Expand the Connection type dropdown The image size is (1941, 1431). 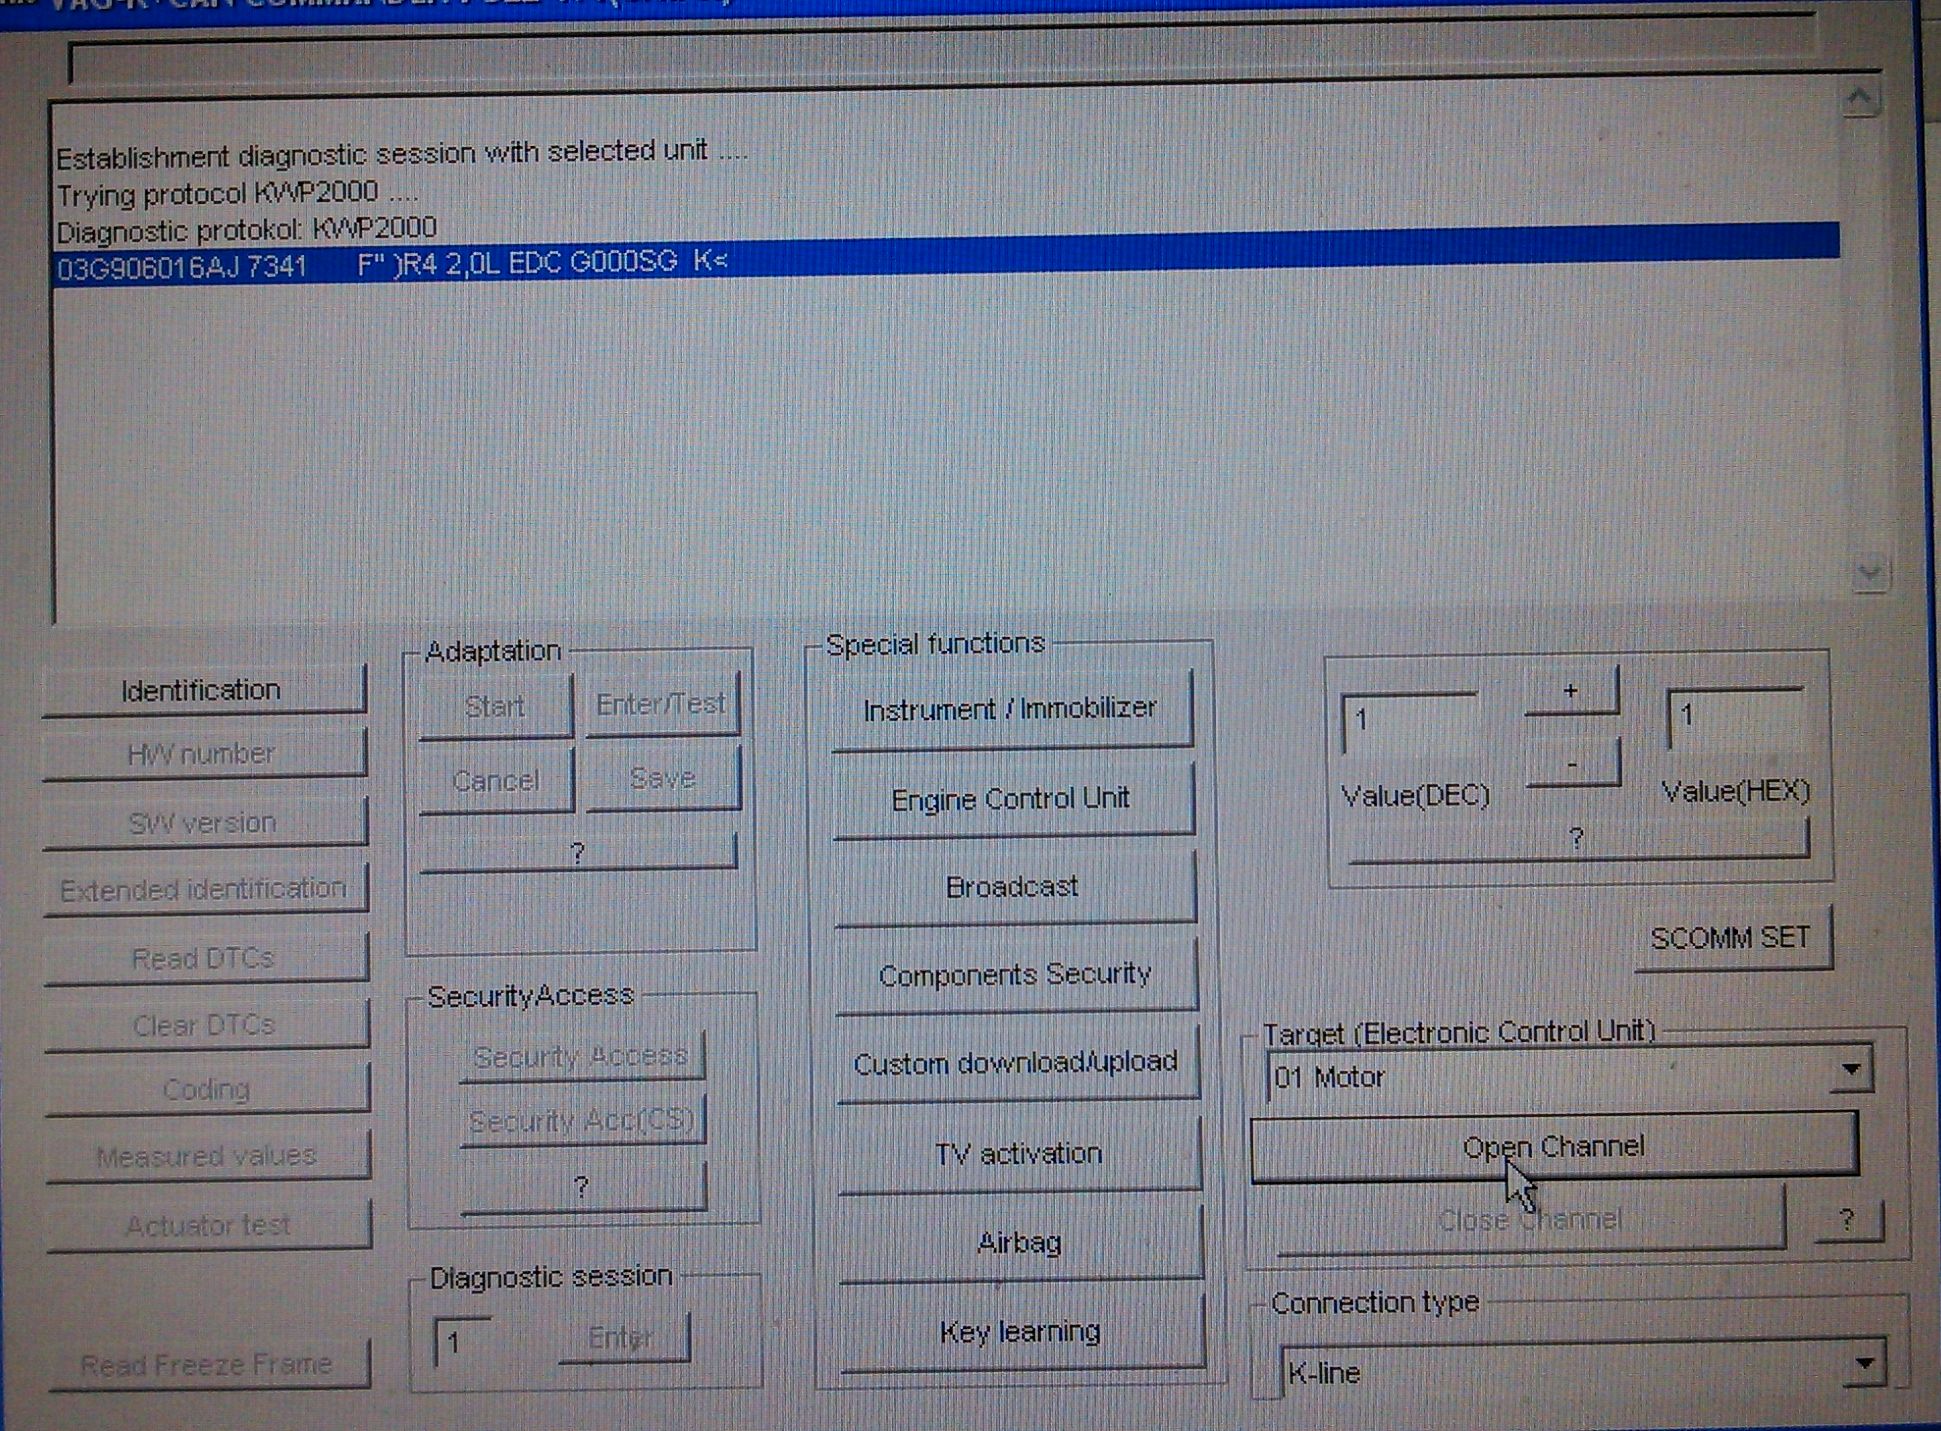tap(1864, 1364)
